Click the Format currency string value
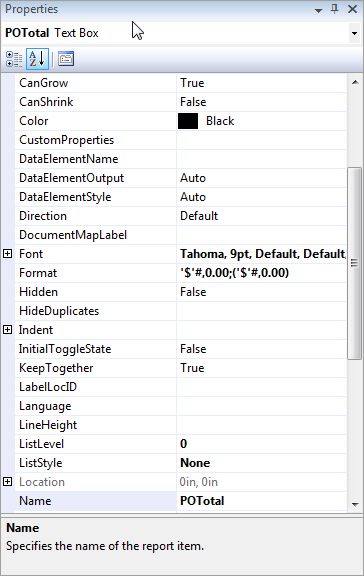Viewport: 364px width, 576px height. (x=235, y=273)
